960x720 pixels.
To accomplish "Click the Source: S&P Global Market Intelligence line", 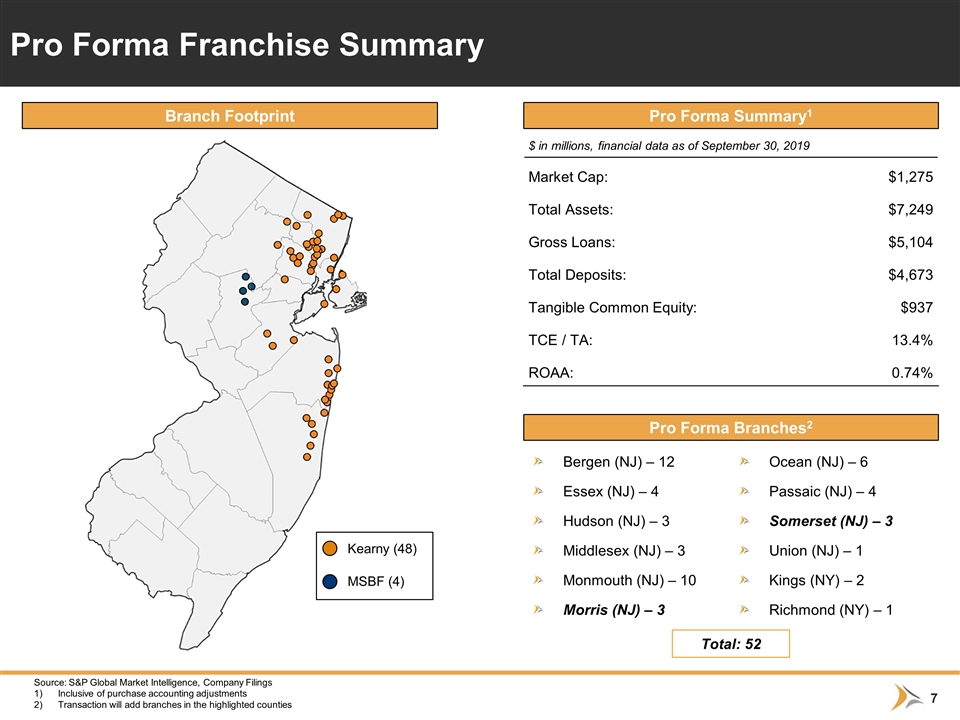I will click(153, 682).
